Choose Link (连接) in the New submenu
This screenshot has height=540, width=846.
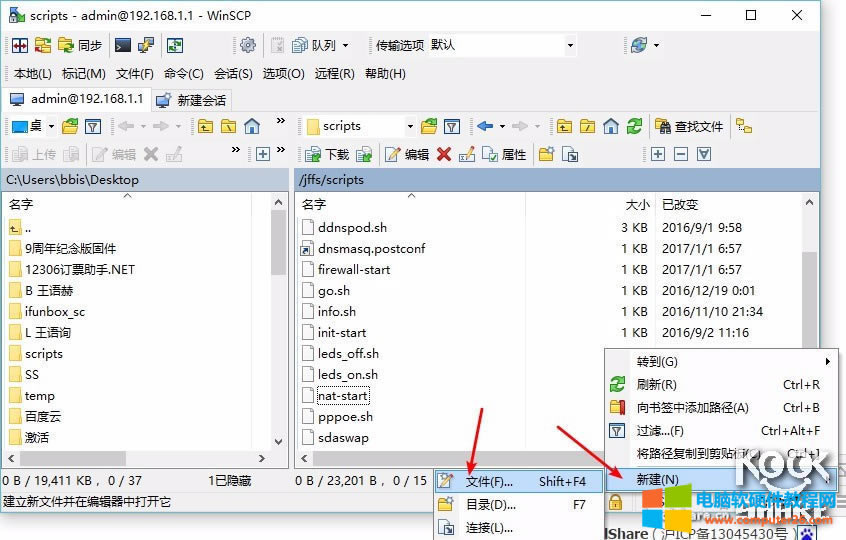pyautogui.click(x=519, y=528)
